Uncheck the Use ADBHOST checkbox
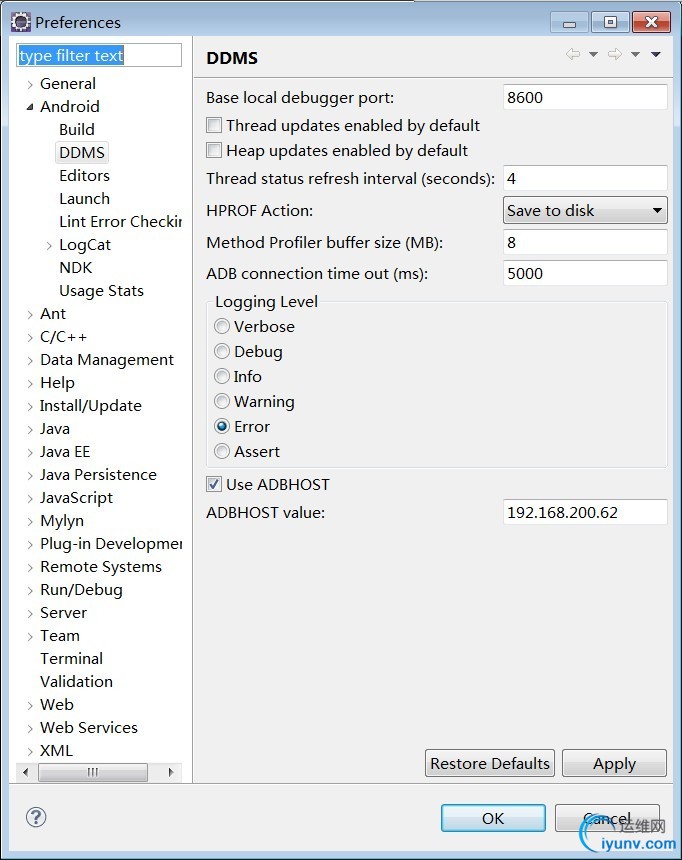The image size is (682, 860). (x=214, y=484)
